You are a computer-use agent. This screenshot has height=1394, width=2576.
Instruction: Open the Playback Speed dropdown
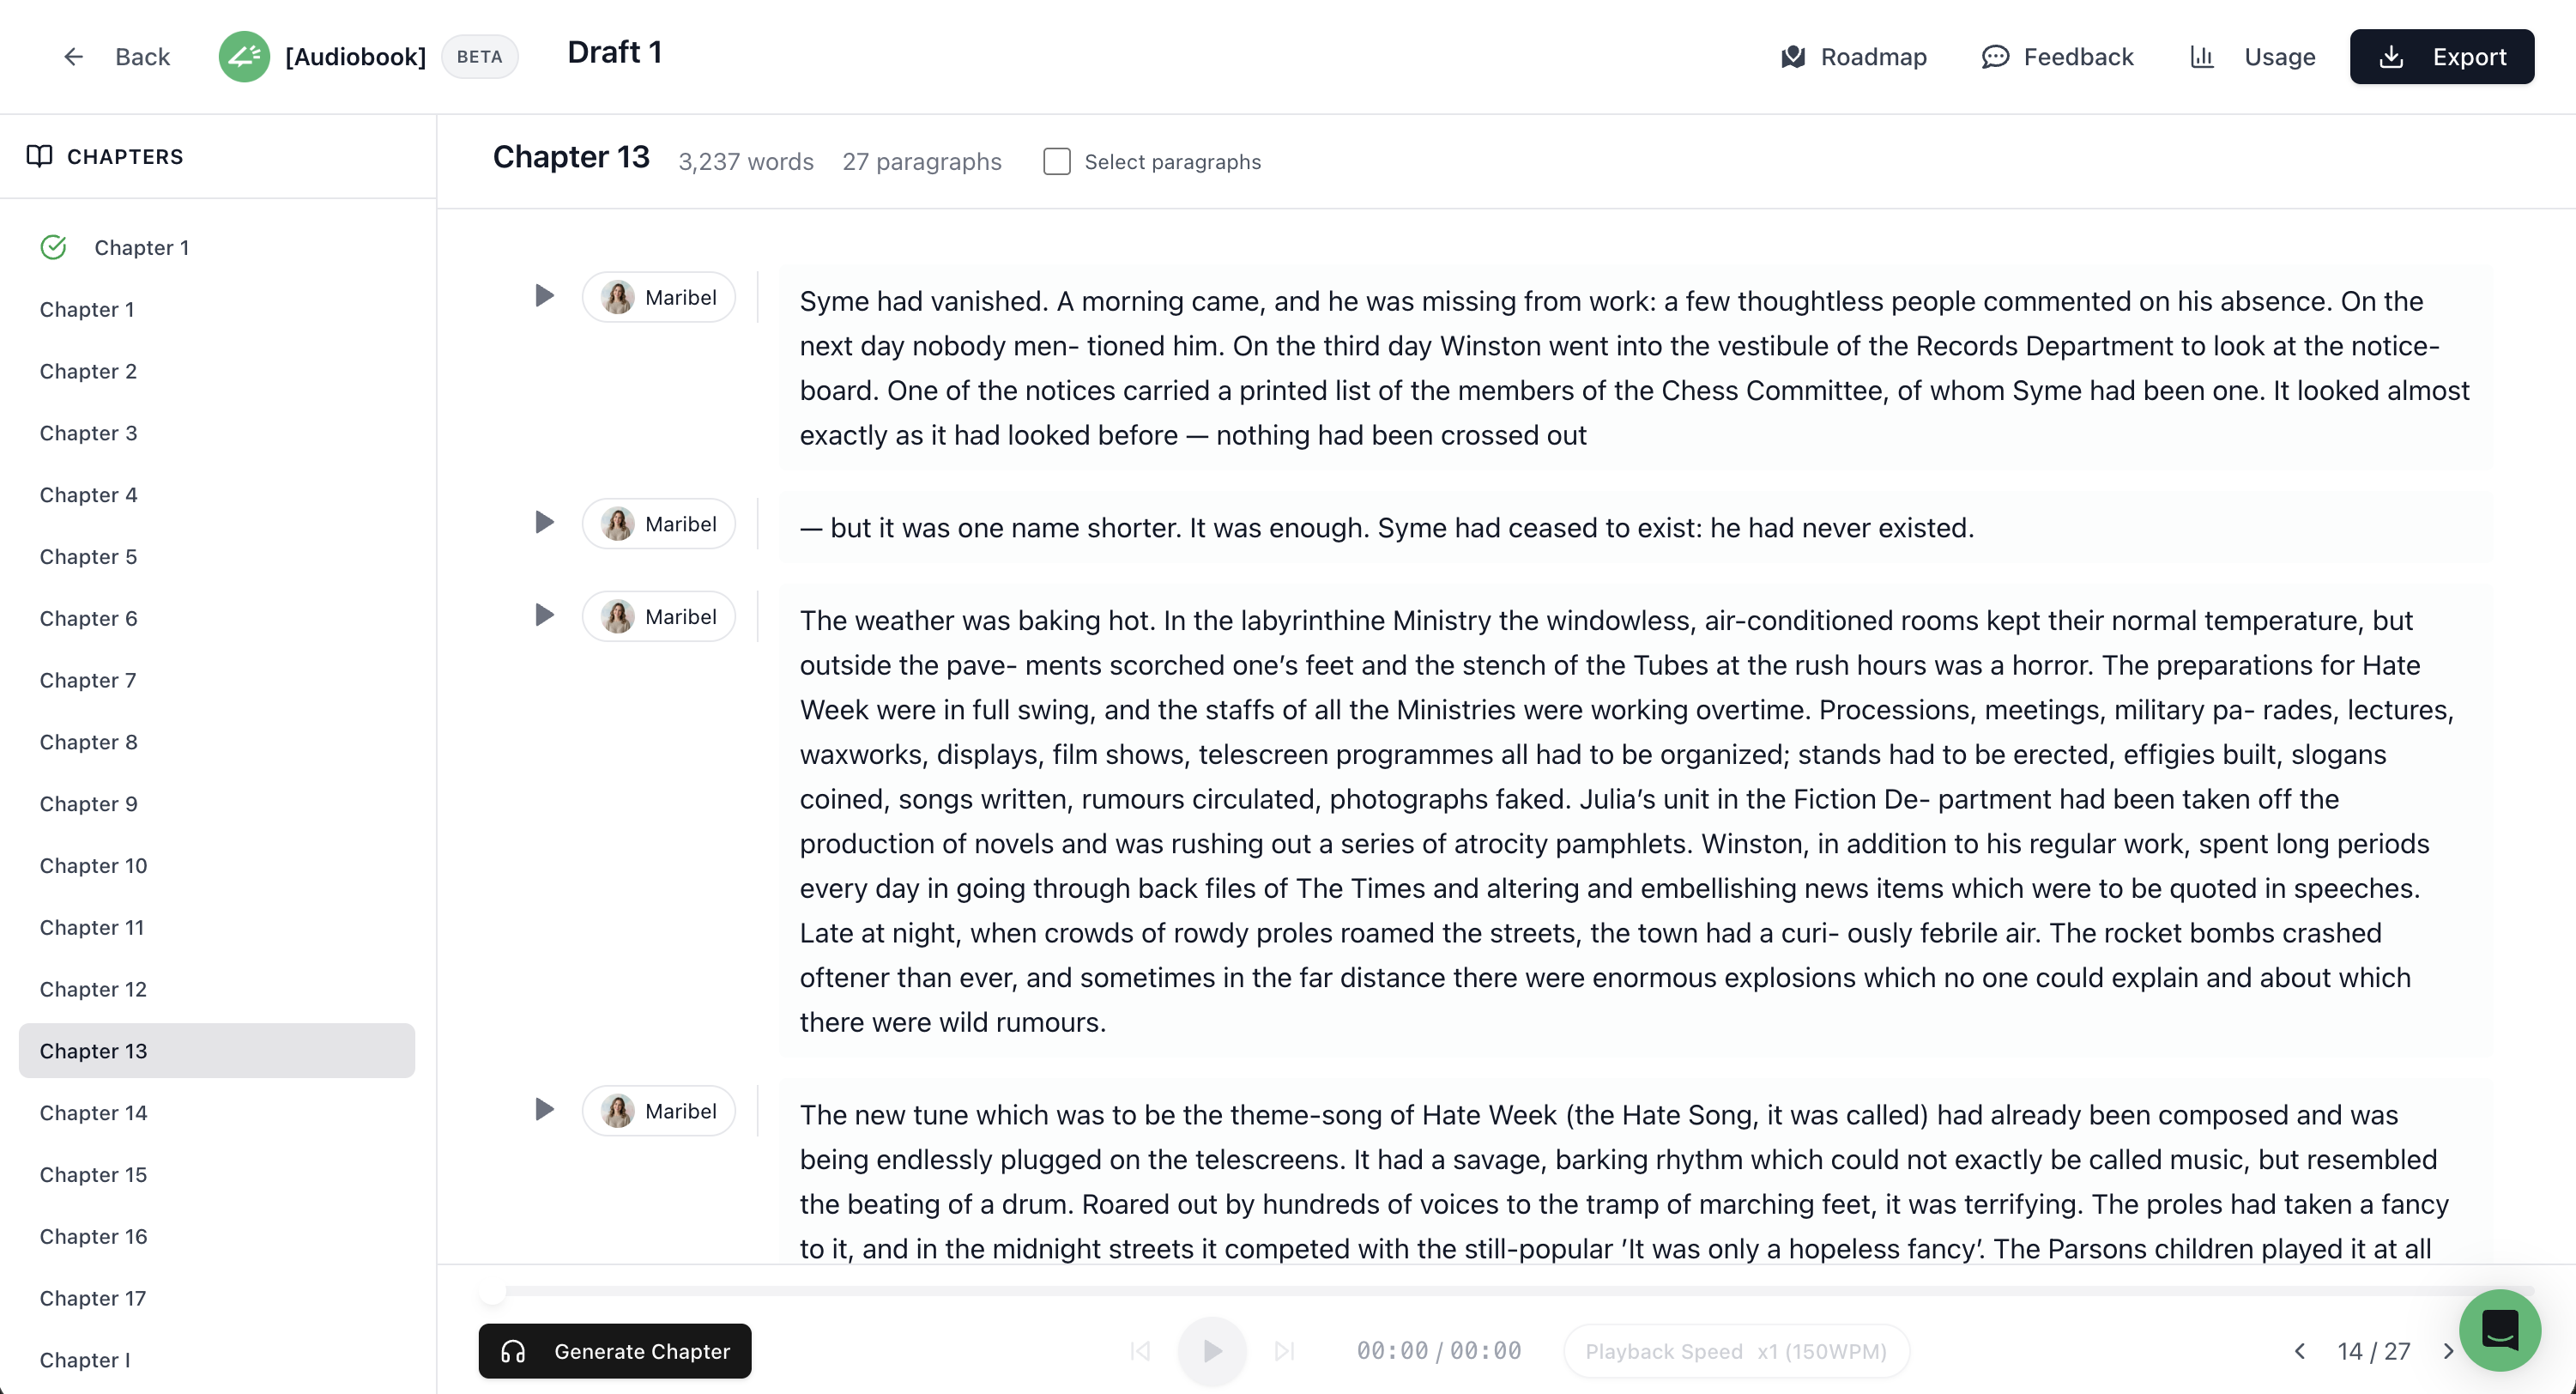(x=1736, y=1351)
